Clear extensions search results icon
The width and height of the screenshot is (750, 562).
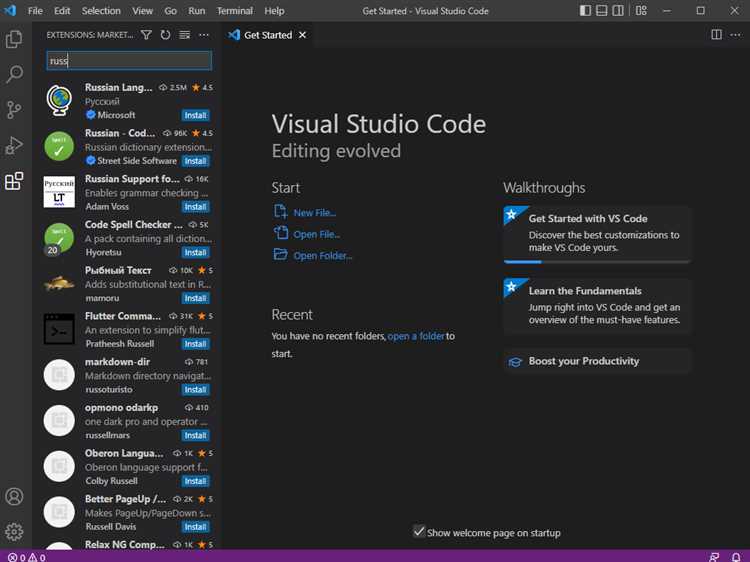coord(185,35)
